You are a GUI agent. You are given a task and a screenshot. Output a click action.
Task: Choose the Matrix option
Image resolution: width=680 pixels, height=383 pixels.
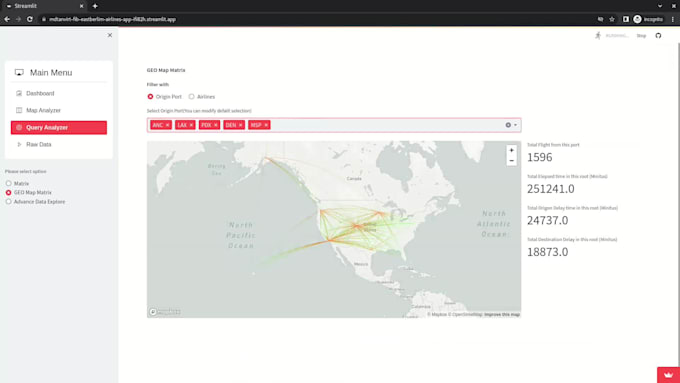tap(8, 183)
